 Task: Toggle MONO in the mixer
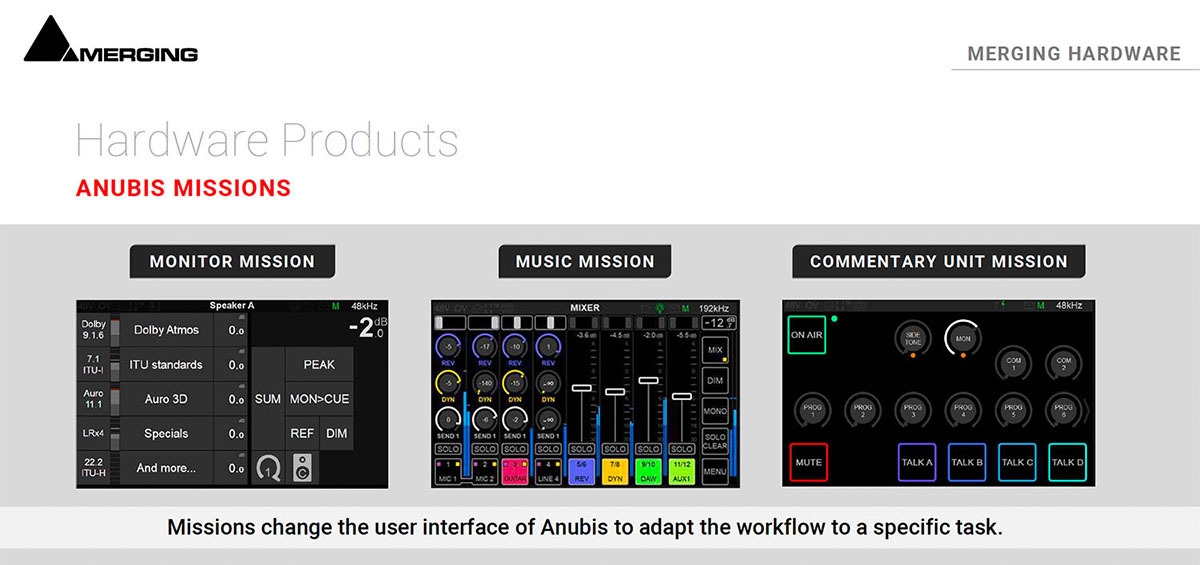714,411
